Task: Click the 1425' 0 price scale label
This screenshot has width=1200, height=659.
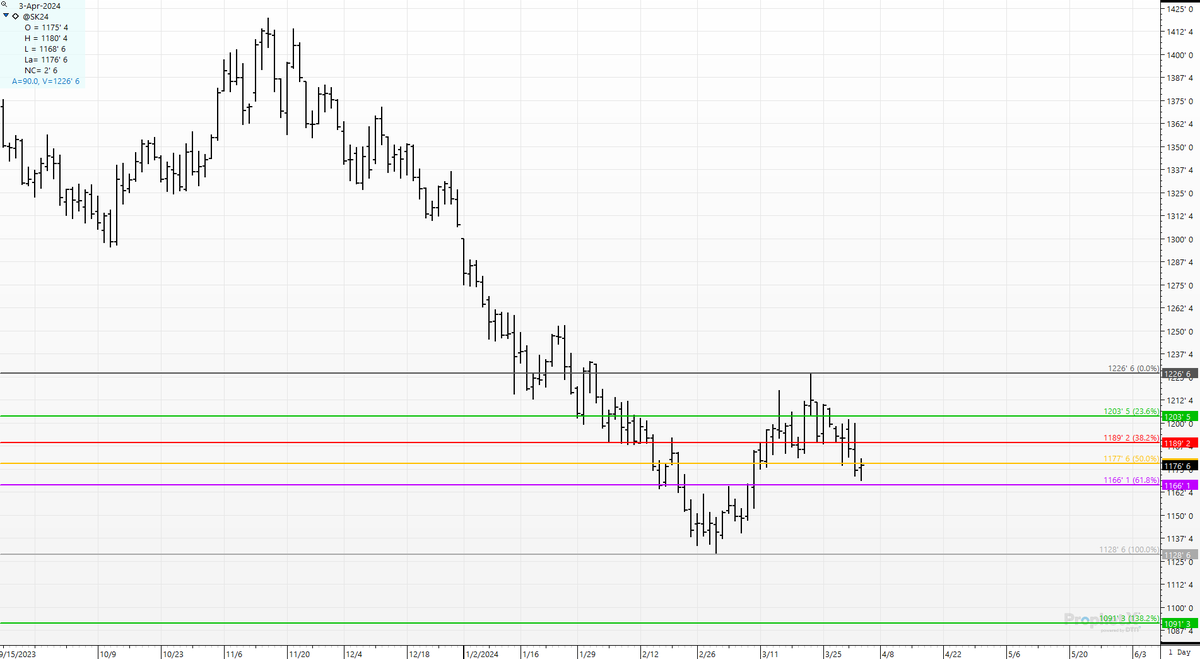Action: (1180, 8)
